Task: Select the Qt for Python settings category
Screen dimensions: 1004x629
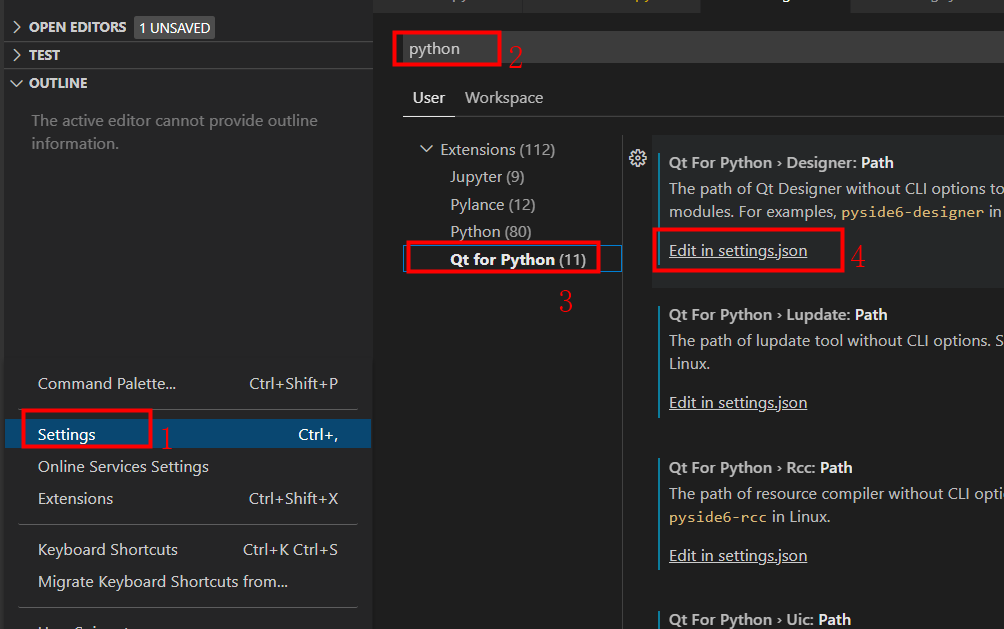Action: 502,258
